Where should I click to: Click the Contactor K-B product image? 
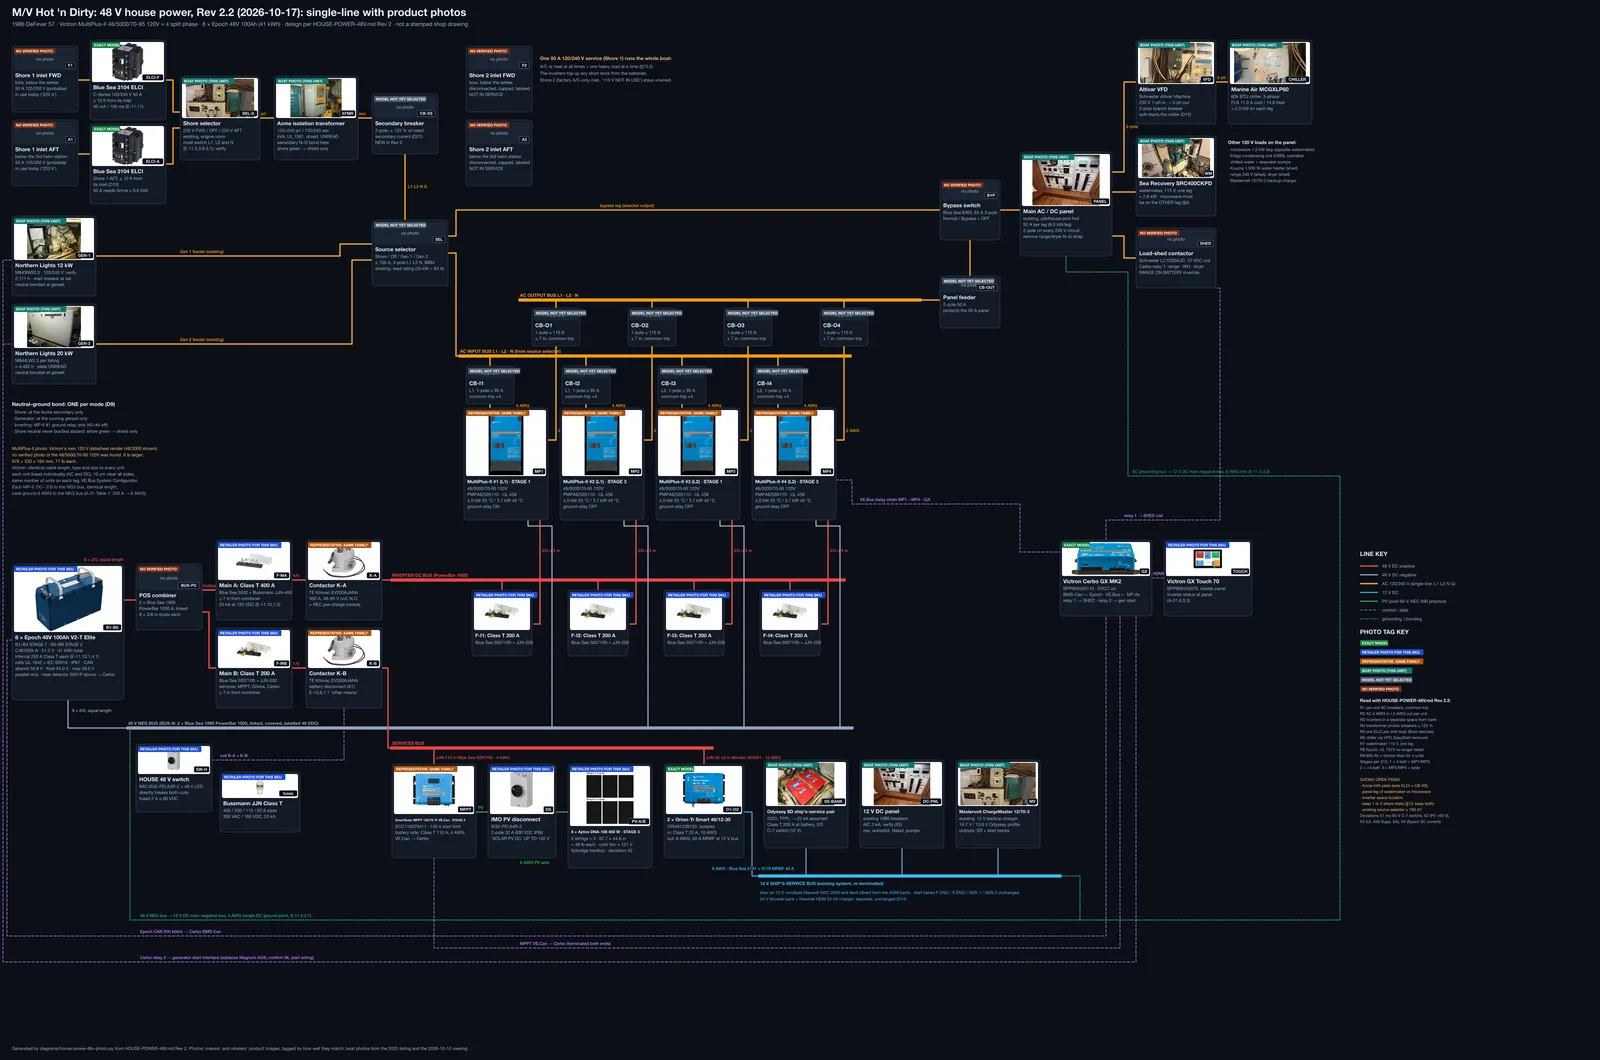point(344,650)
